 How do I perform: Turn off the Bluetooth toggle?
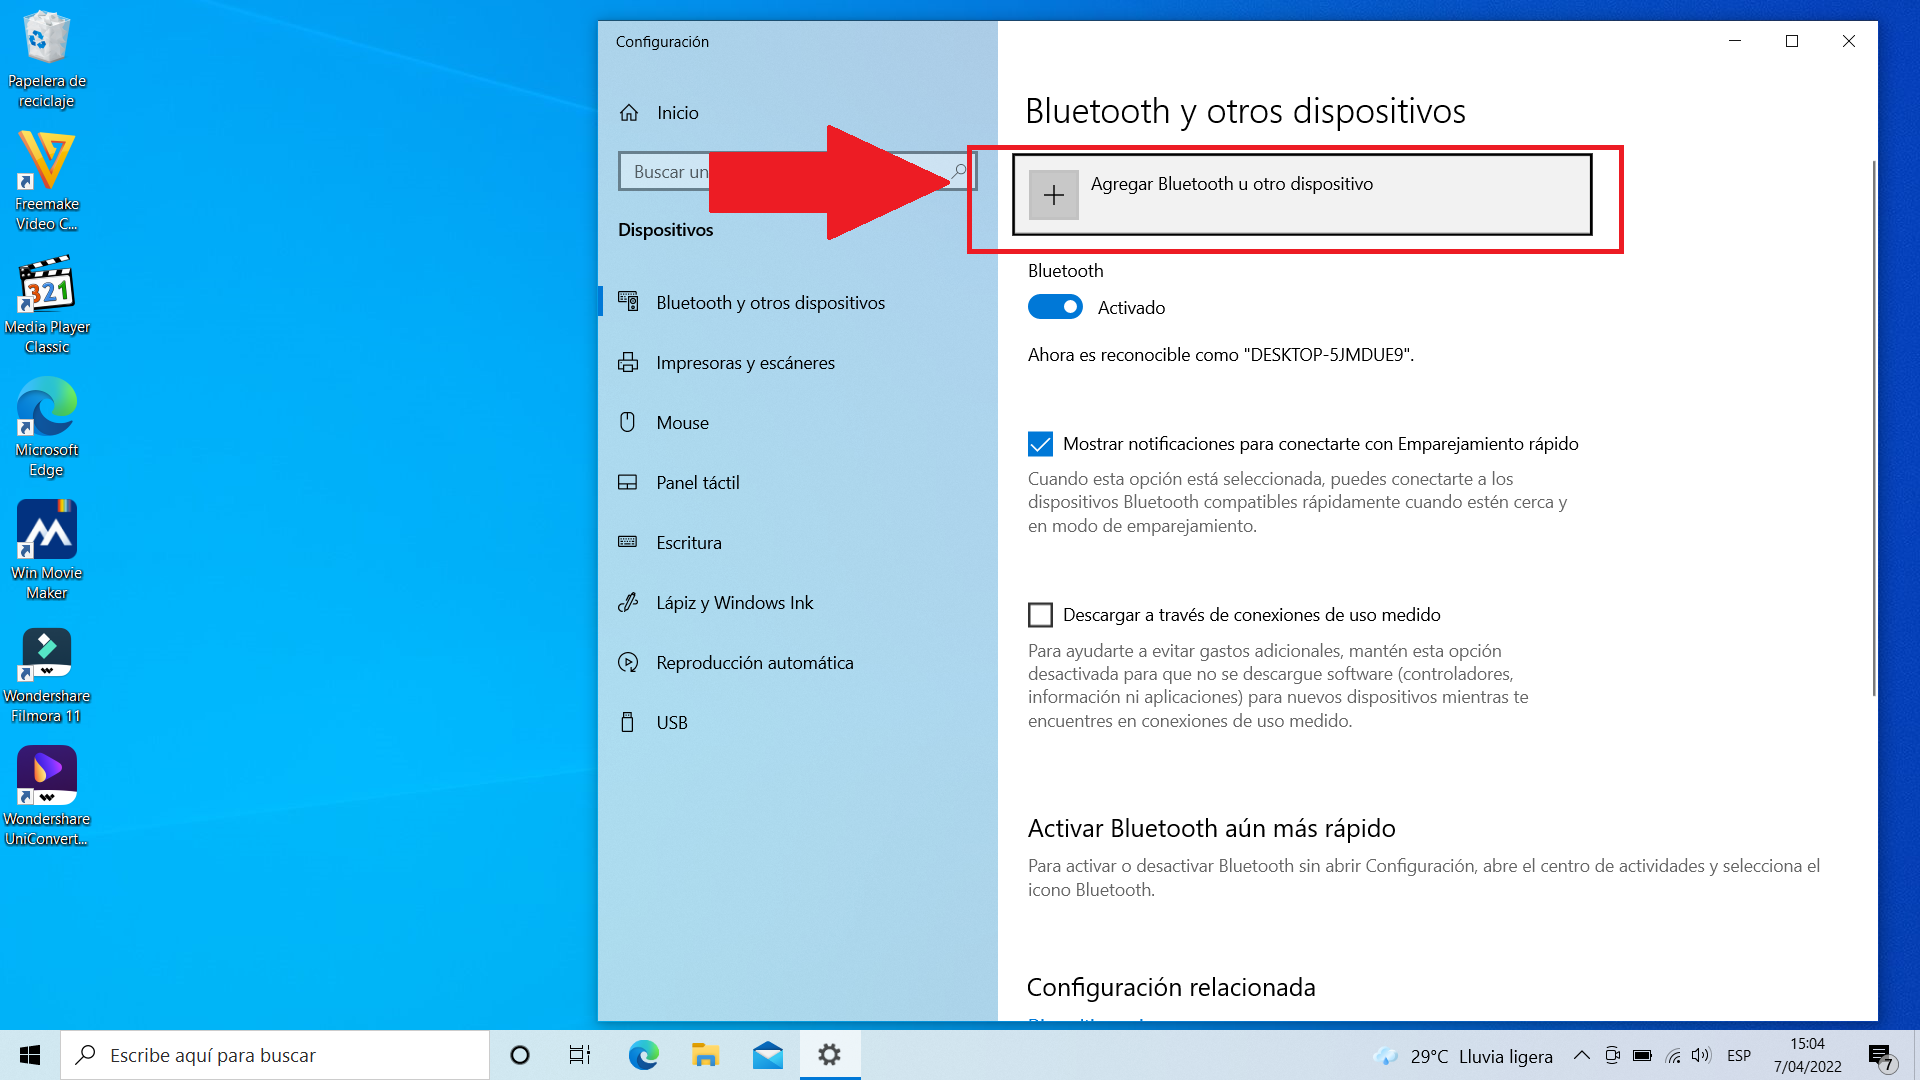(x=1055, y=307)
